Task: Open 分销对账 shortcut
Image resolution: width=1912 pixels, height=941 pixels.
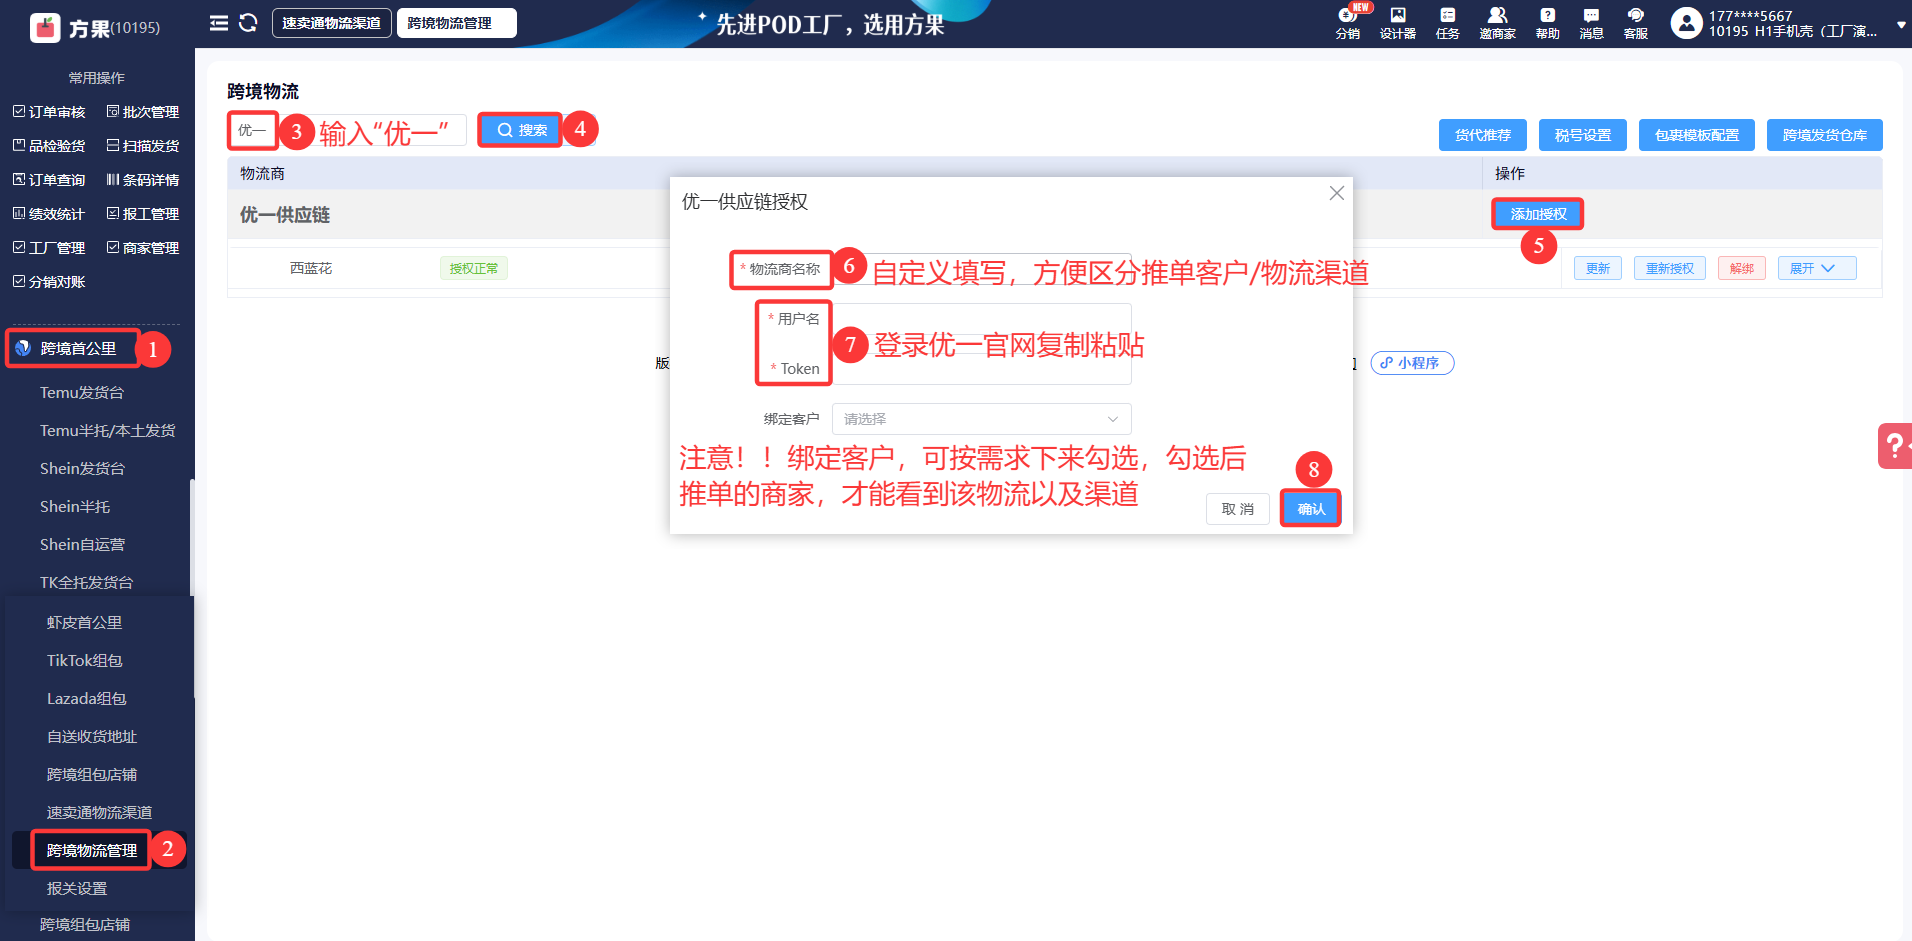Action: coord(49,282)
